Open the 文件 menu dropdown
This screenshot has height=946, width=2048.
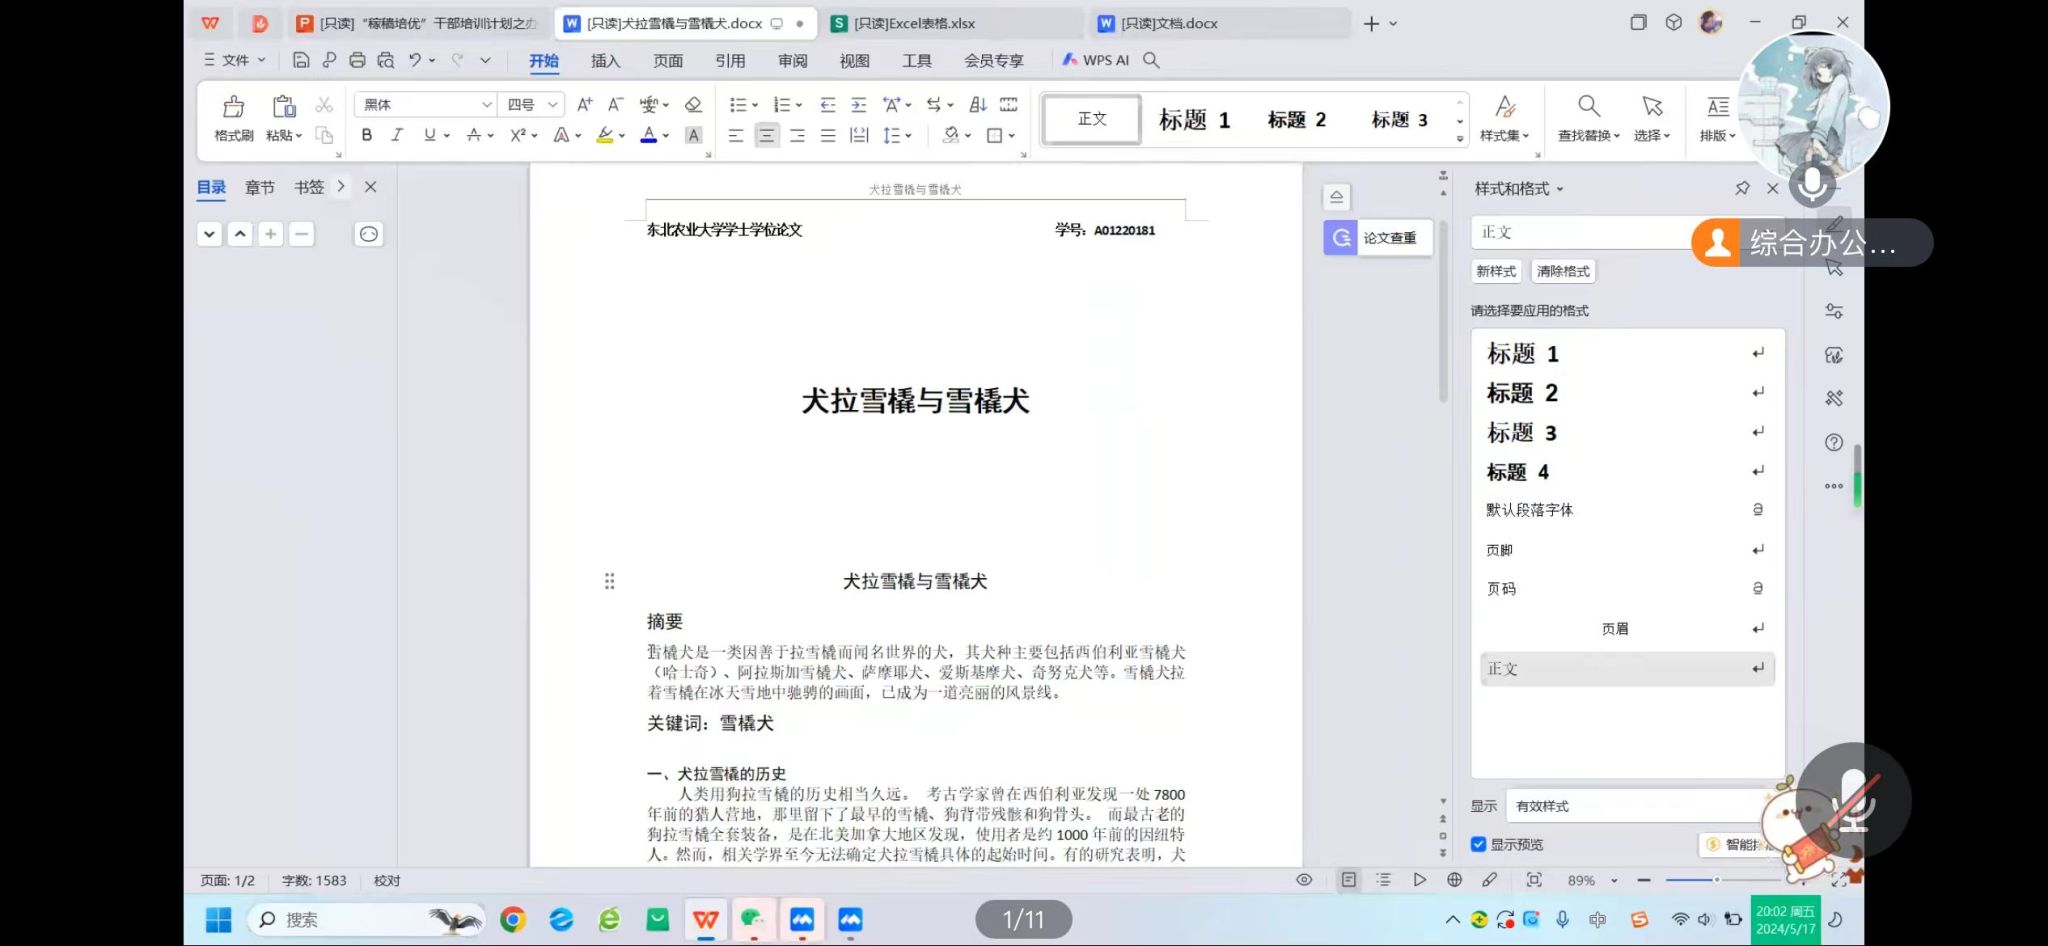pos(235,60)
